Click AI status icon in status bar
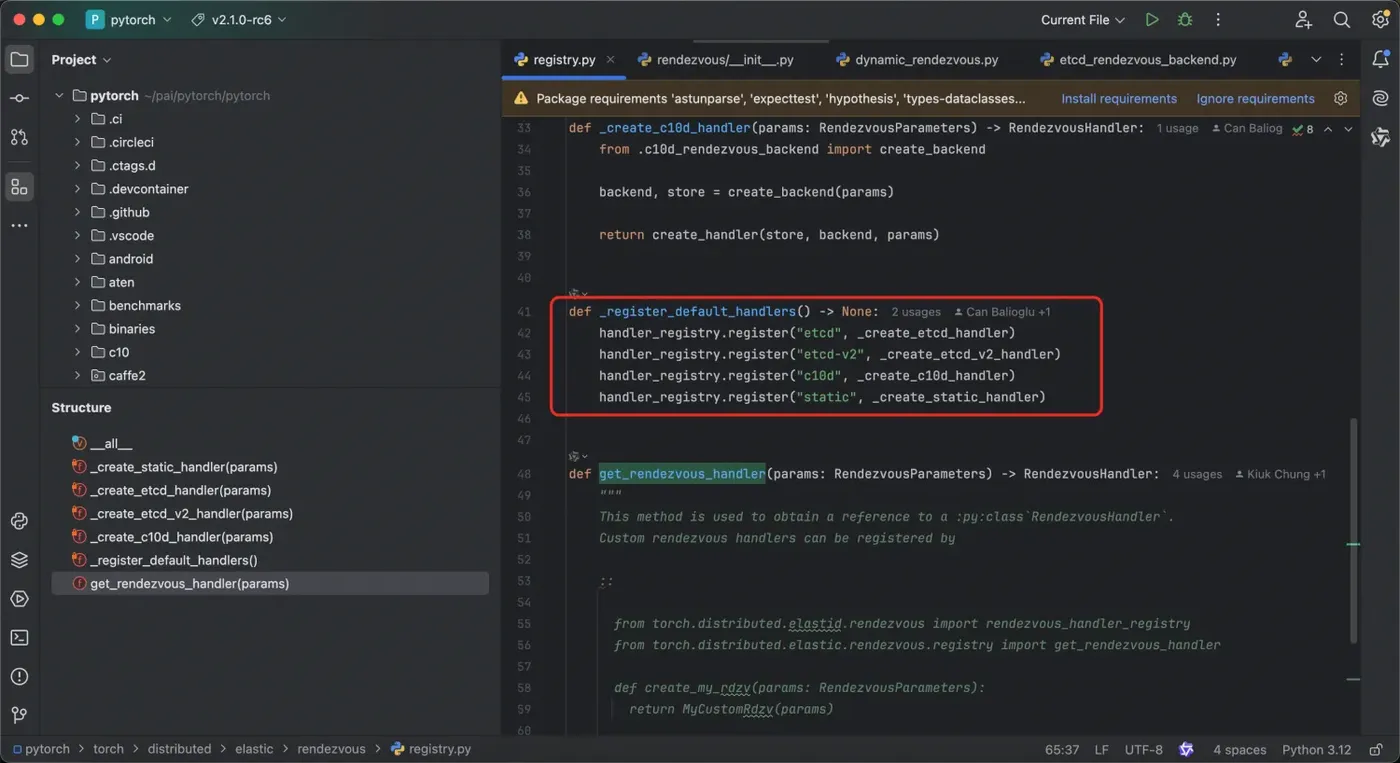This screenshot has width=1400, height=763. 1186,749
